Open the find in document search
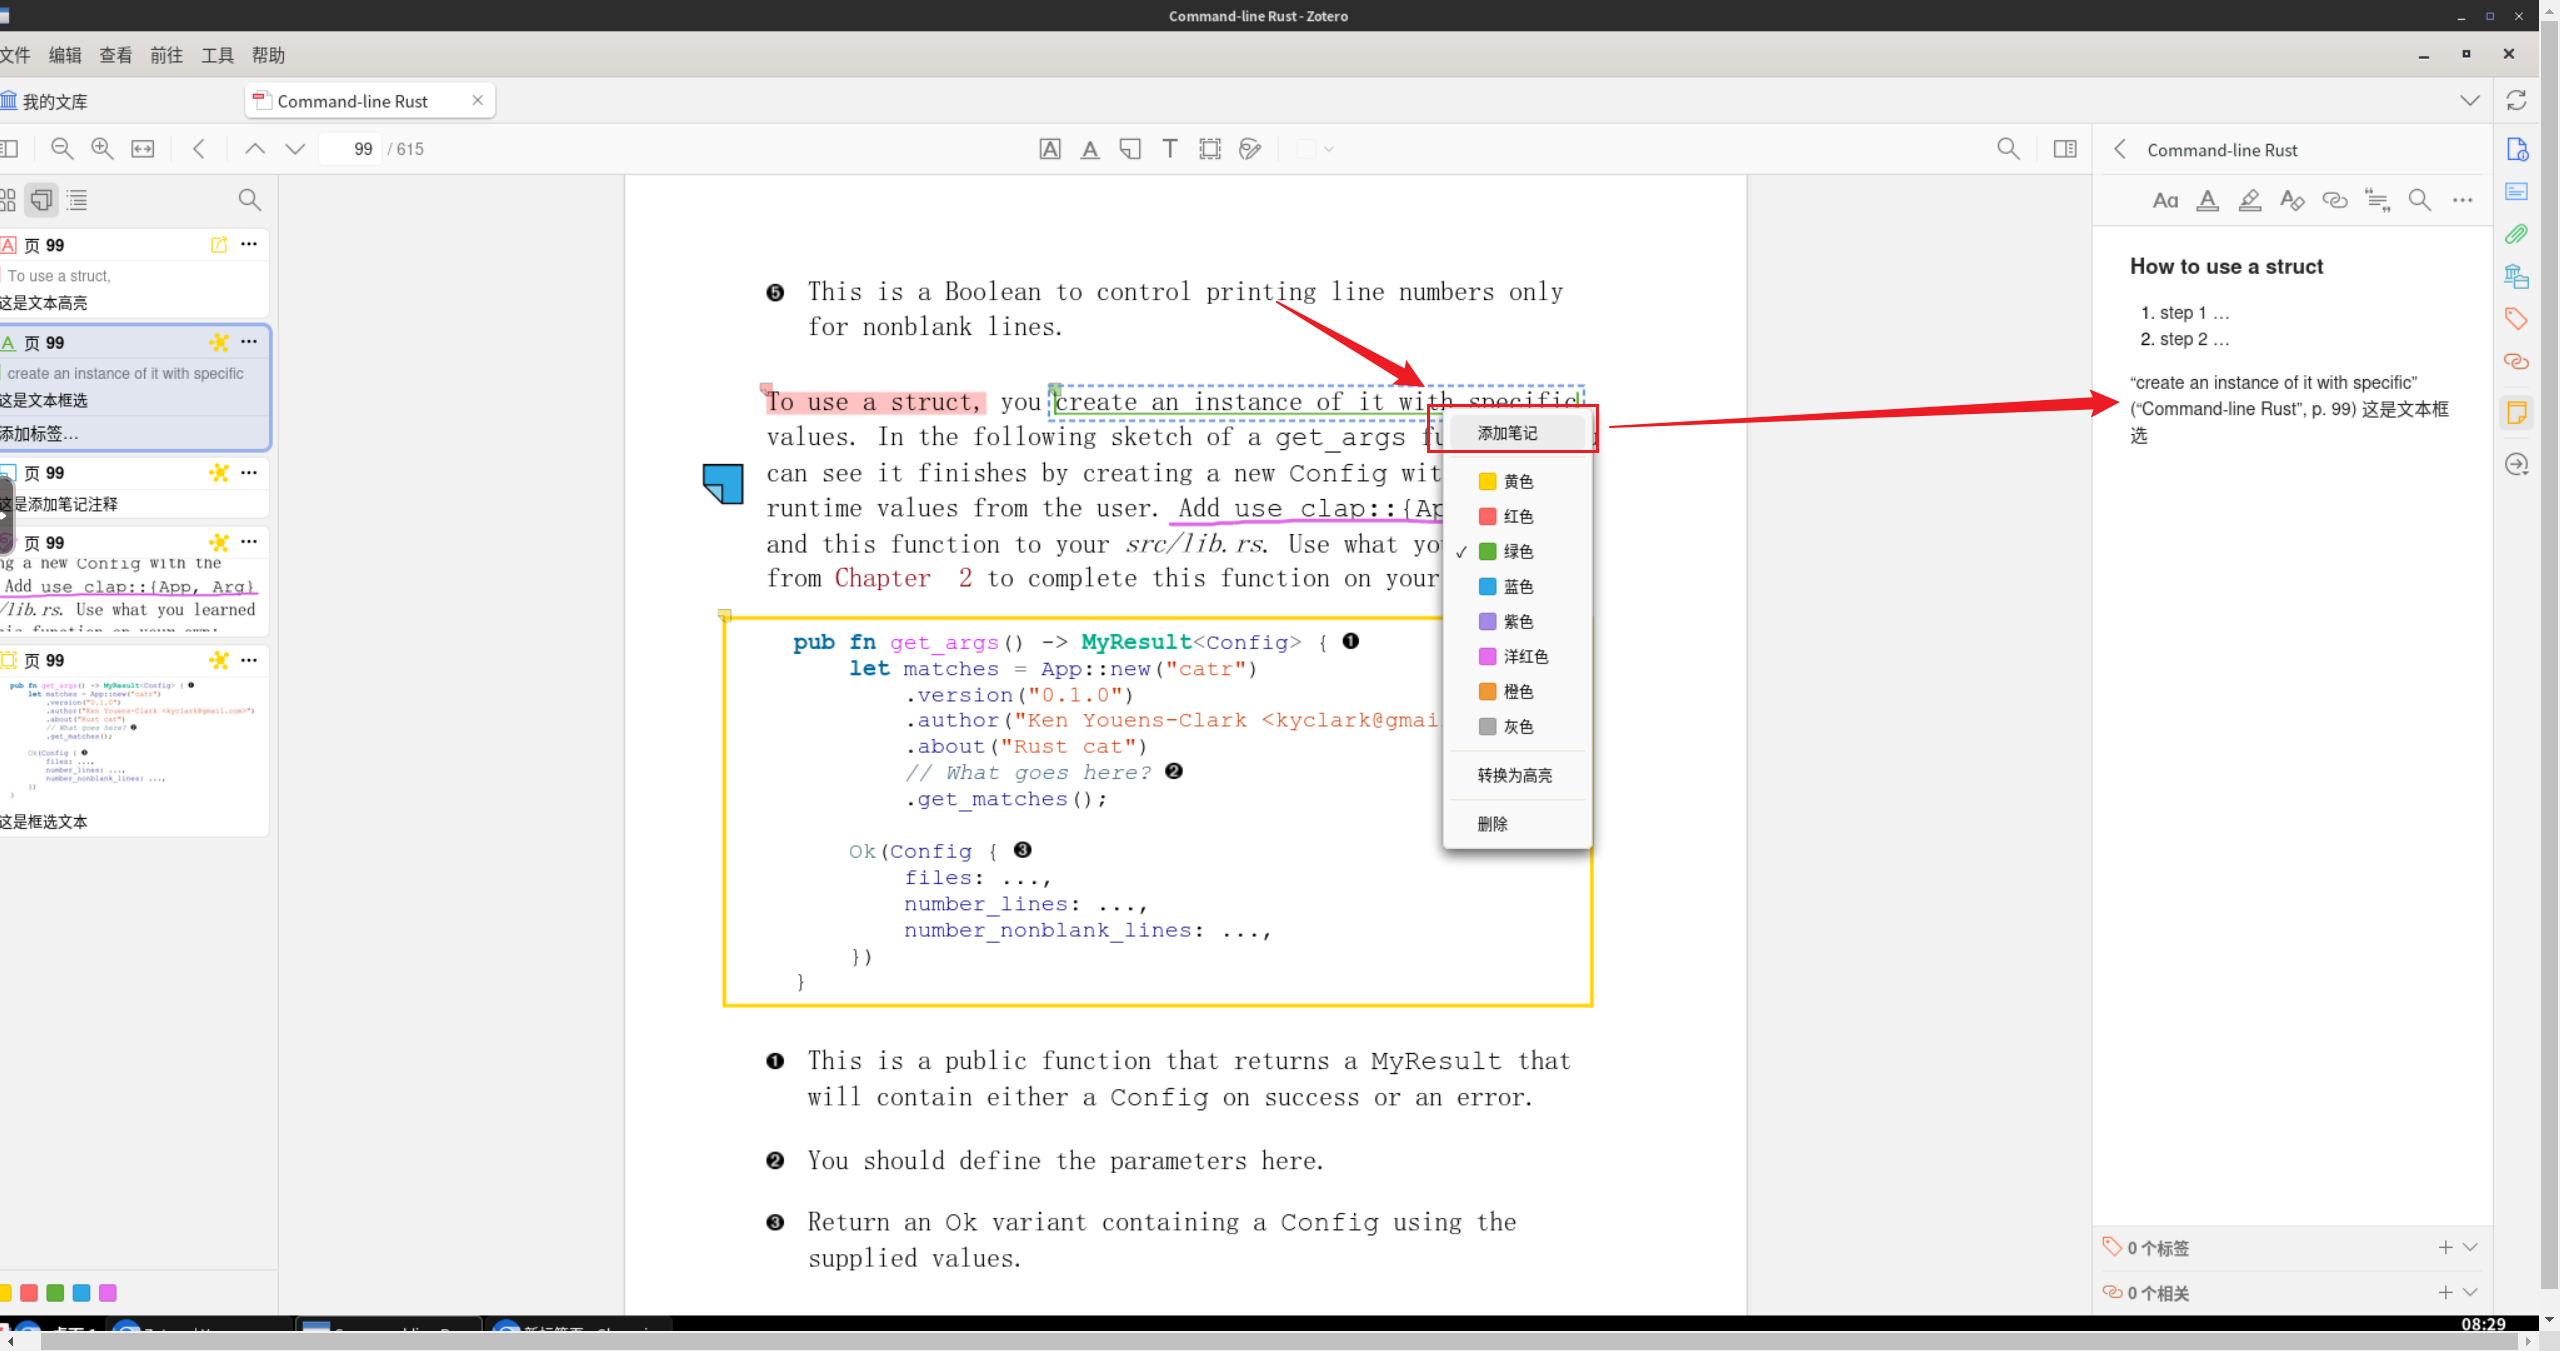 (2008, 149)
